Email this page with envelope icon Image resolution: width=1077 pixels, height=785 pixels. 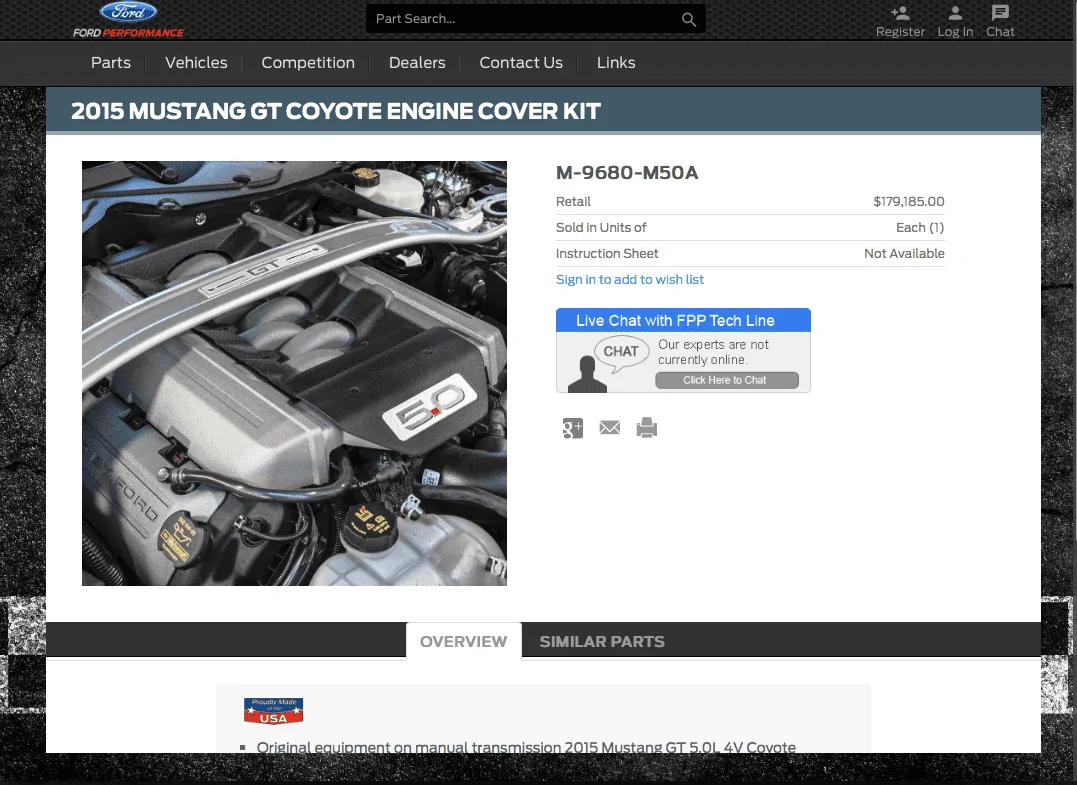click(610, 428)
